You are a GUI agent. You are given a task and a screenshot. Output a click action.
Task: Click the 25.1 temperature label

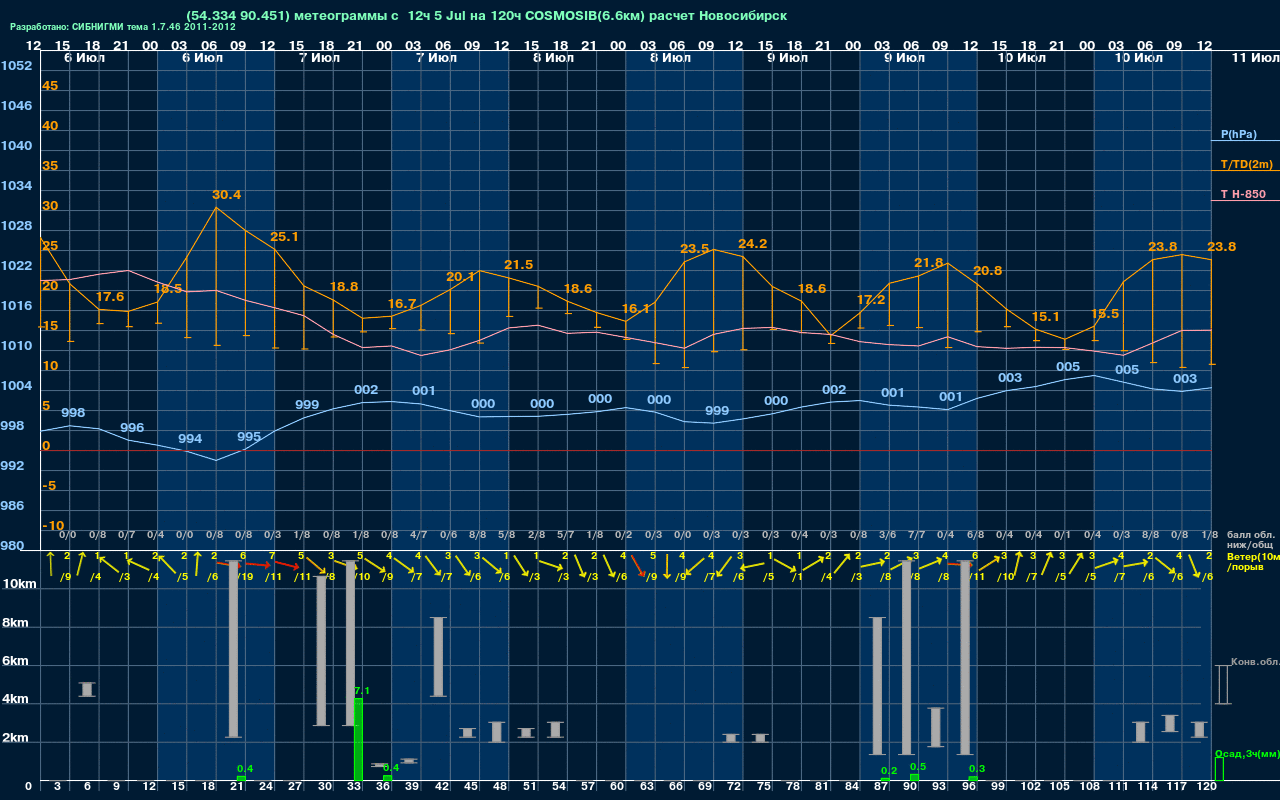click(x=285, y=237)
